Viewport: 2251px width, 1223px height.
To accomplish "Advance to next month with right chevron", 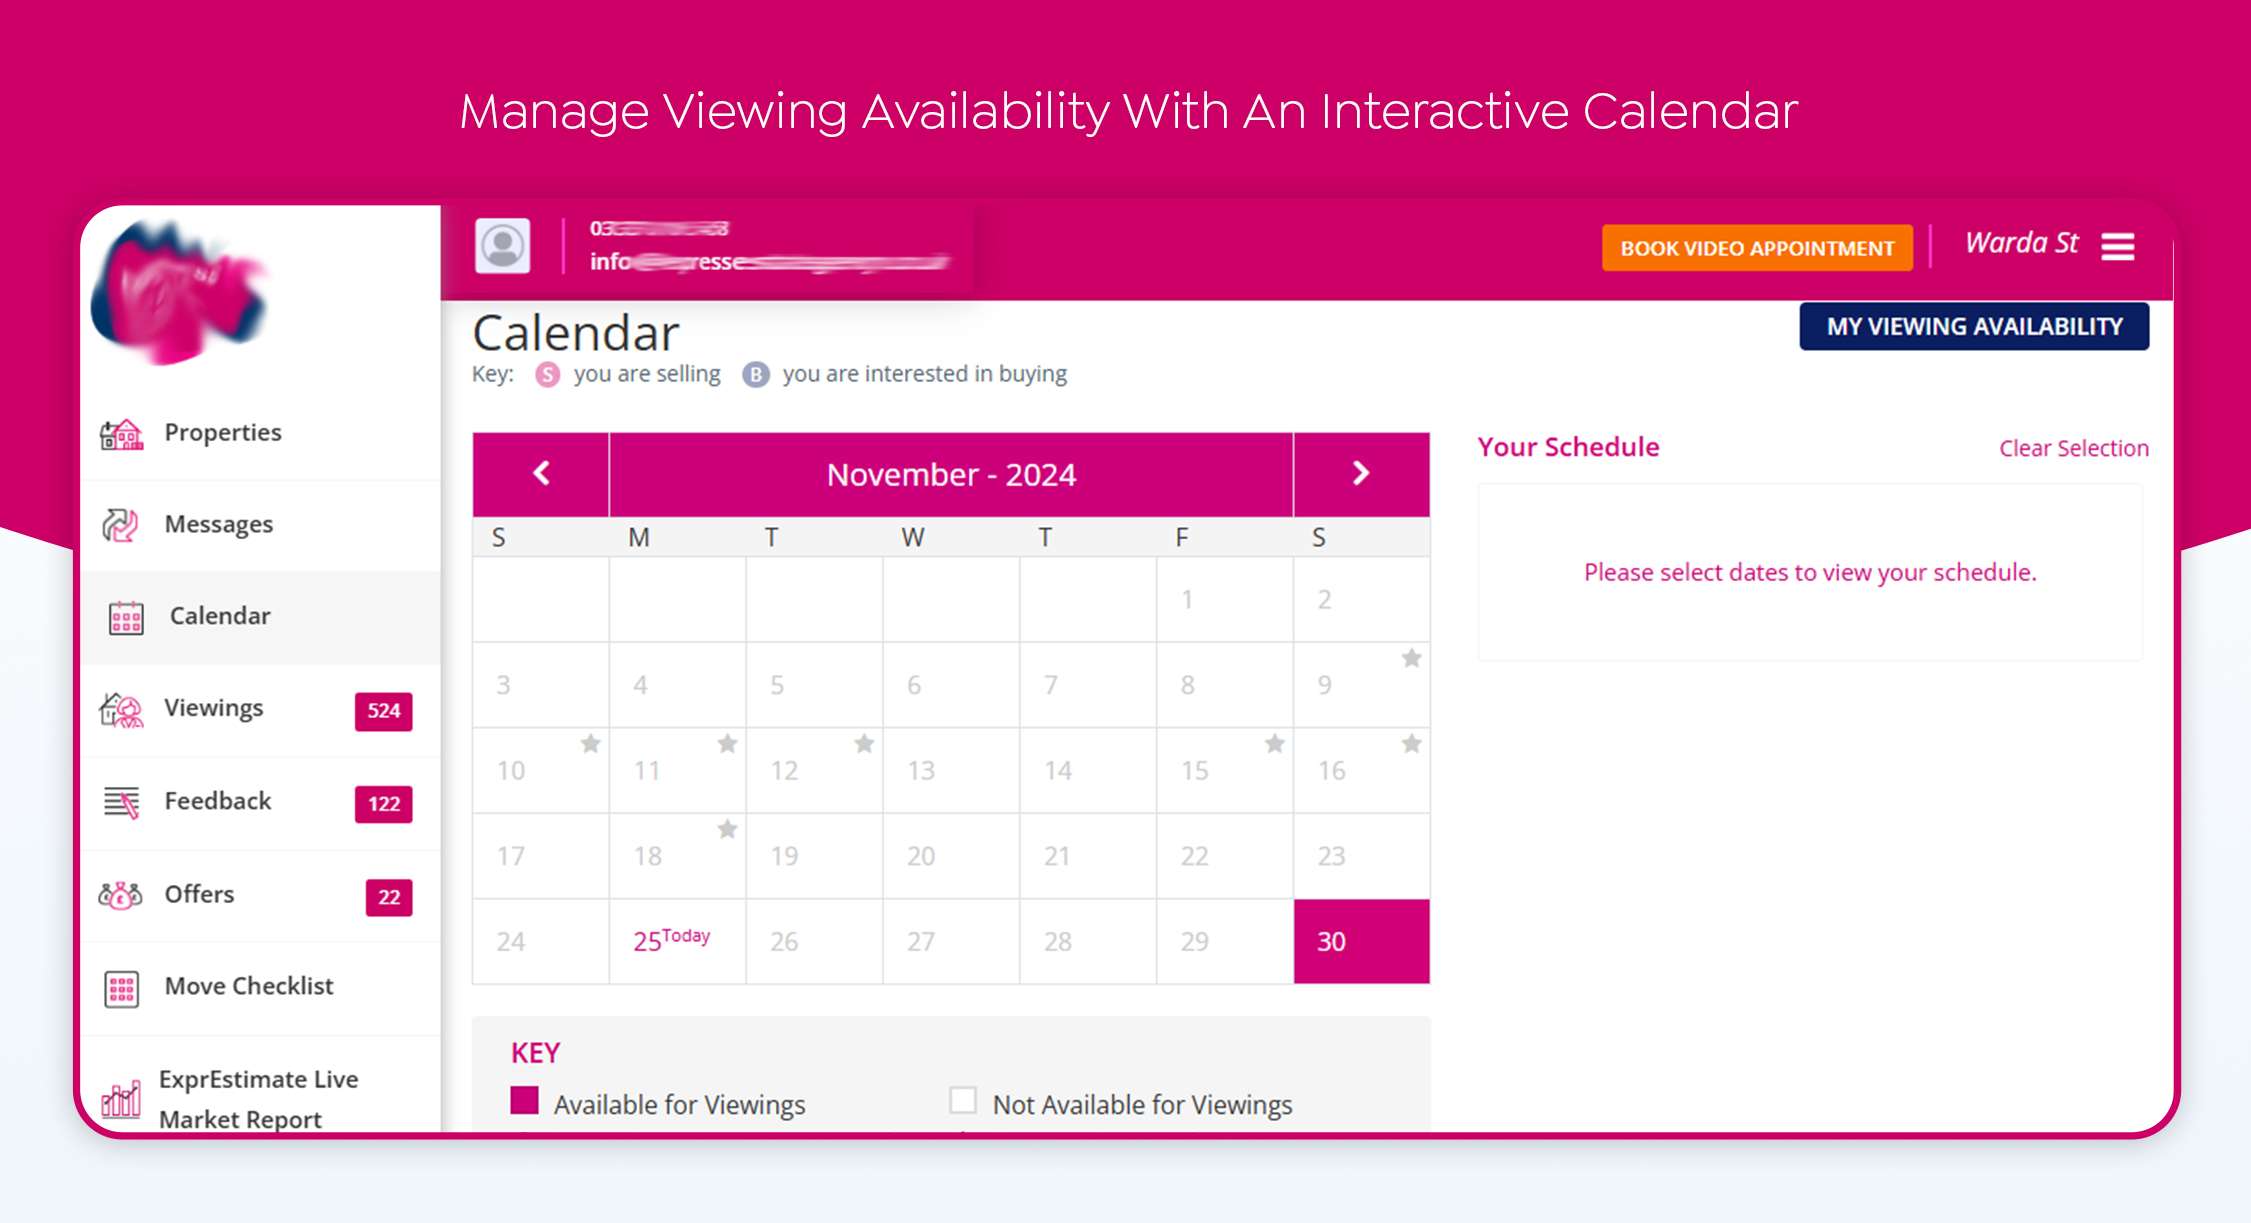I will click(x=1360, y=474).
